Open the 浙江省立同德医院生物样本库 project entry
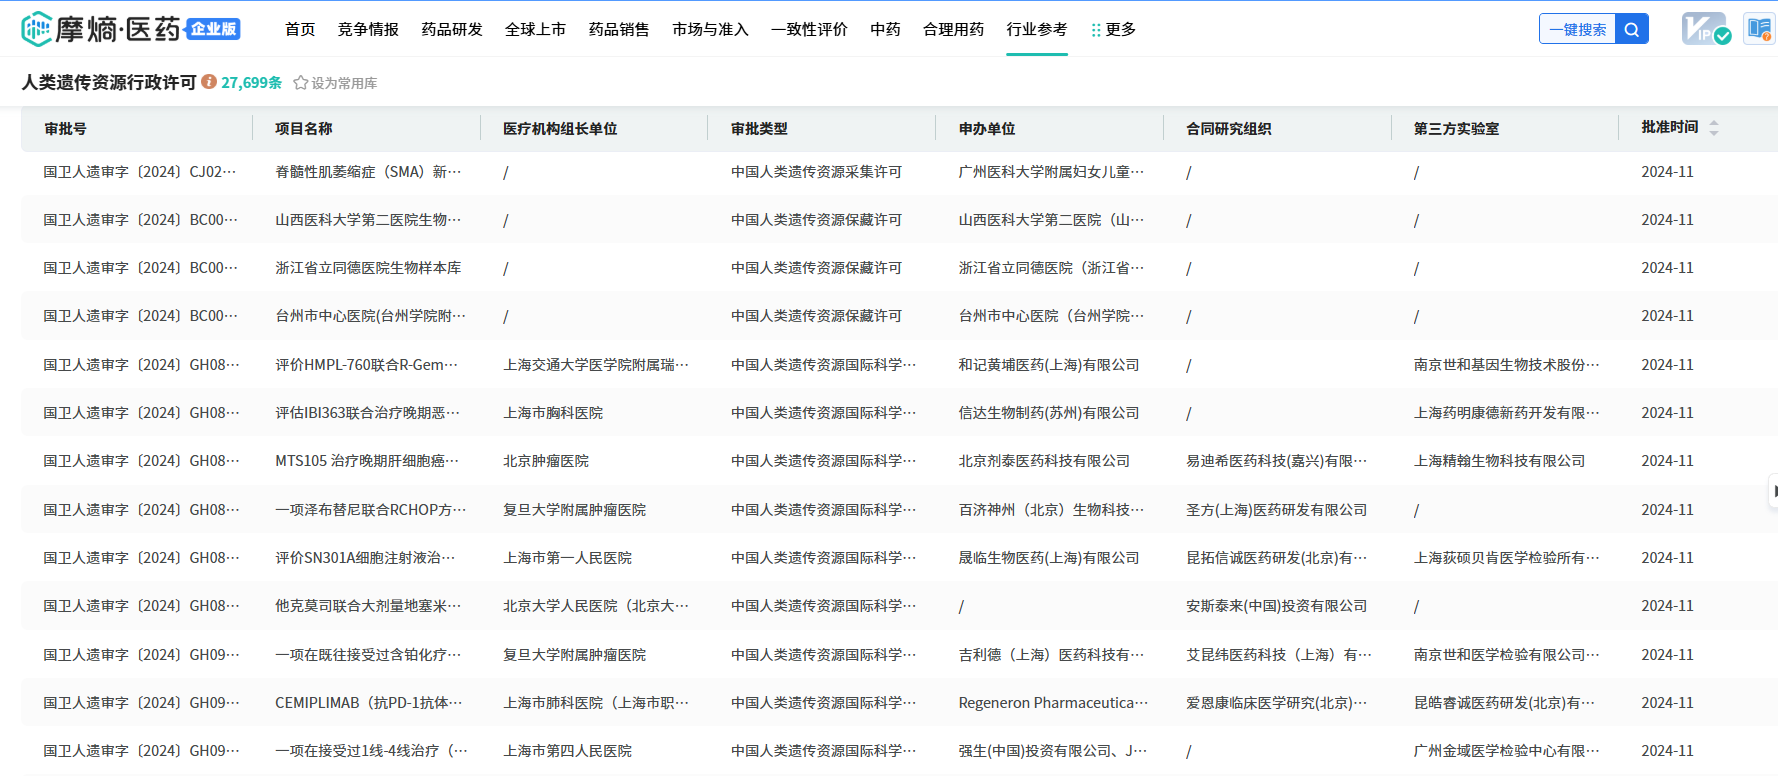Image resolution: width=1778 pixels, height=776 pixels. click(368, 268)
